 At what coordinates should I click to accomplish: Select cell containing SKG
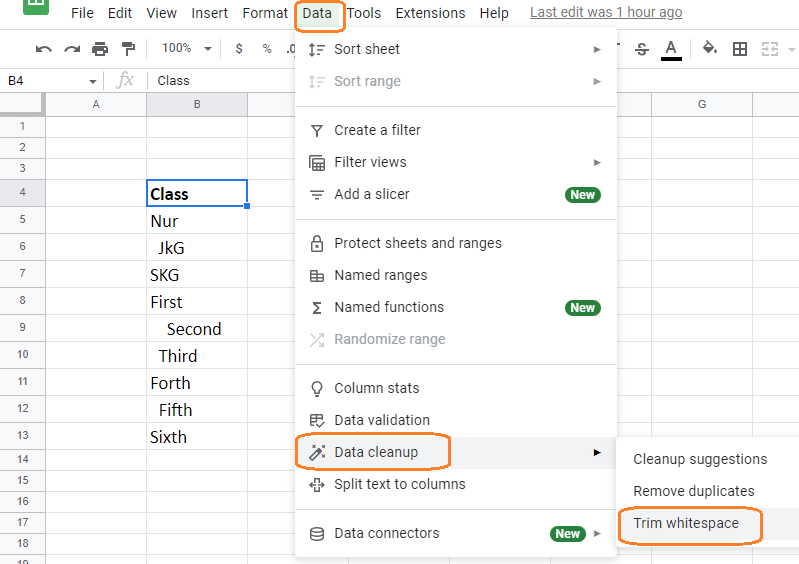pos(197,275)
